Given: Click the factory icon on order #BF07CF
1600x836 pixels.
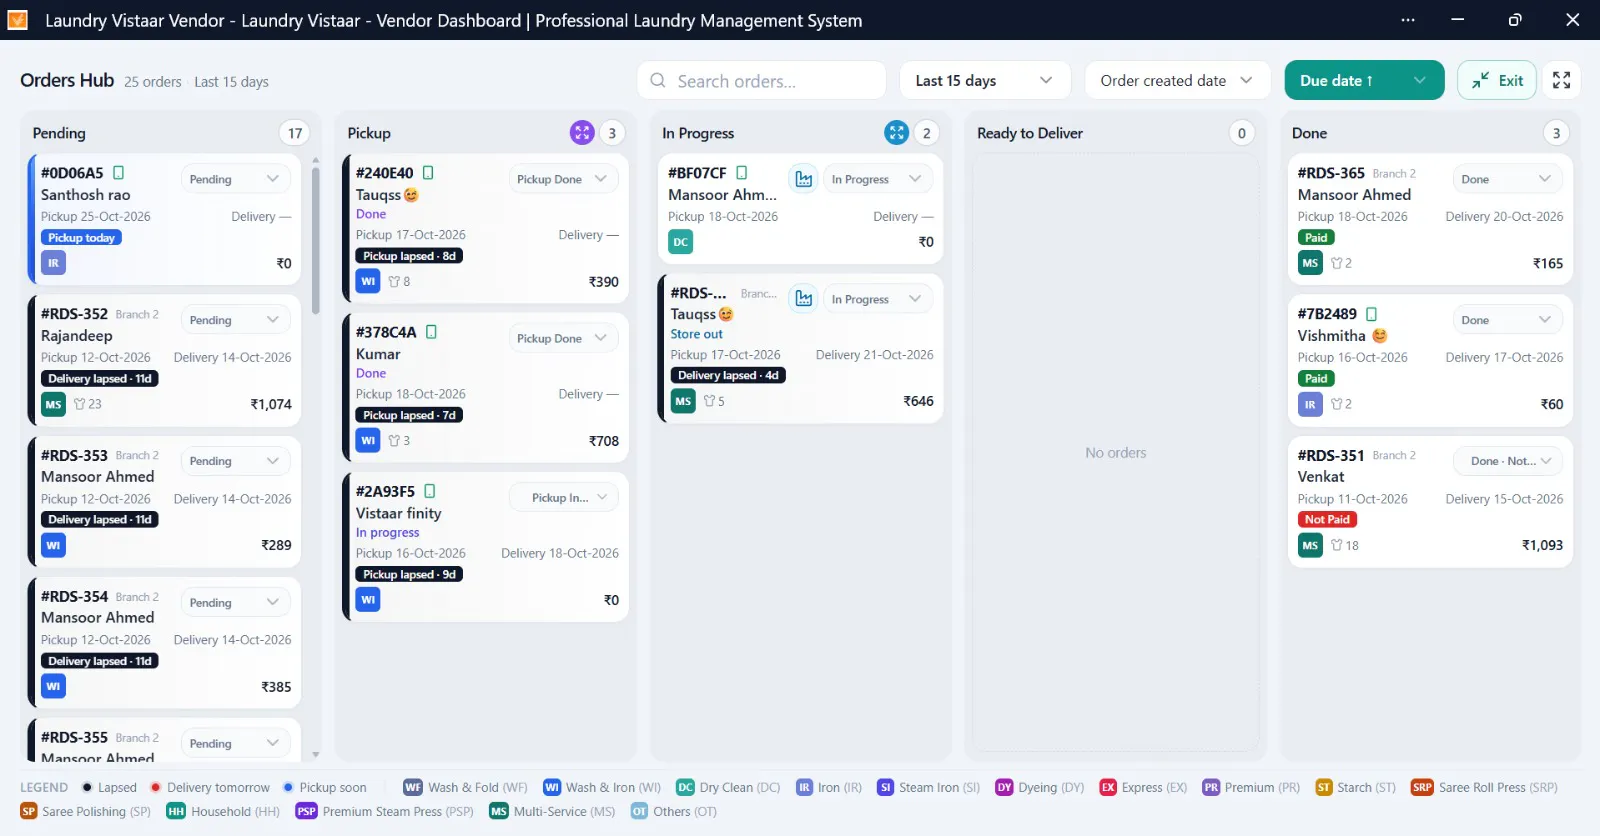Looking at the screenshot, I should [804, 179].
